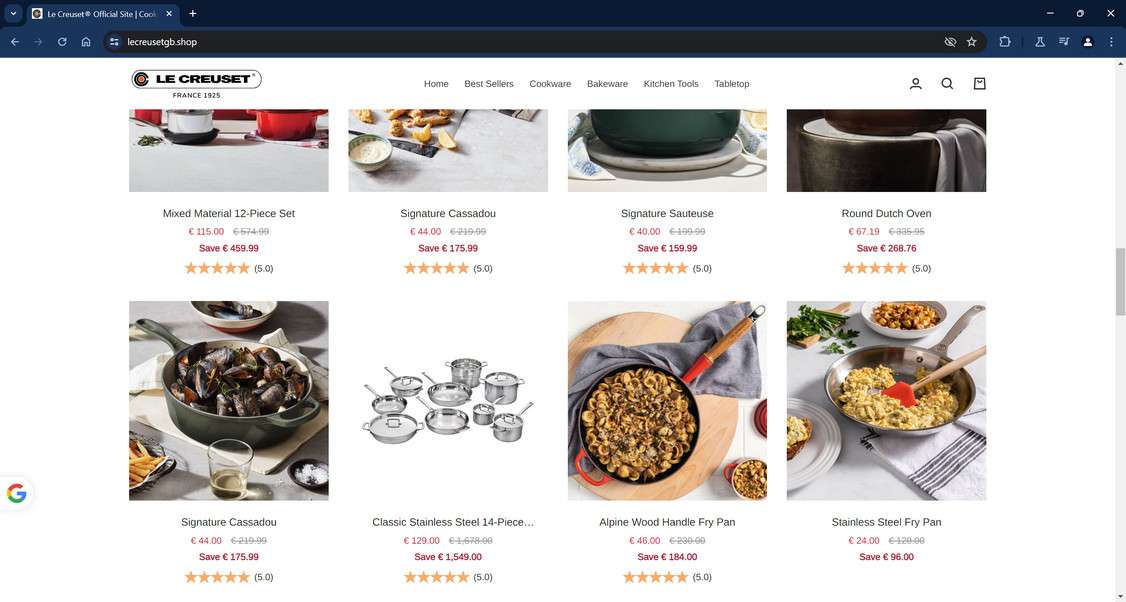The height and width of the screenshot is (602, 1126).
Task: Expand the tab search dropdown arrow
Action: click(13, 14)
